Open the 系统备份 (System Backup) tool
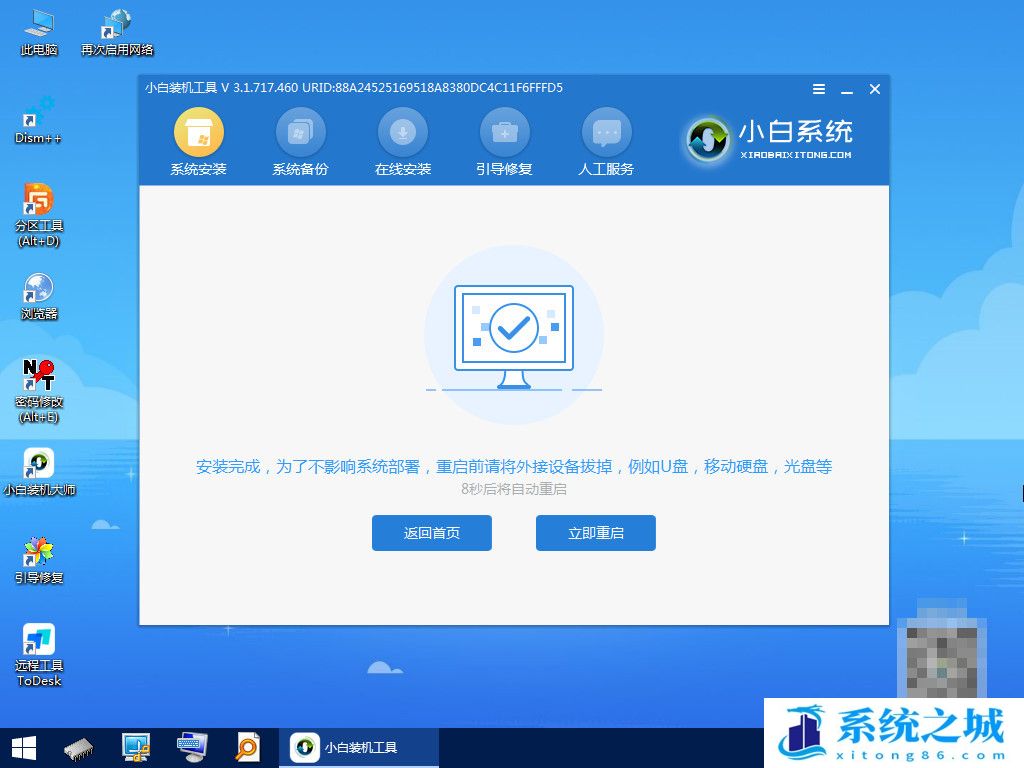The height and width of the screenshot is (768, 1024). pyautogui.click(x=300, y=140)
